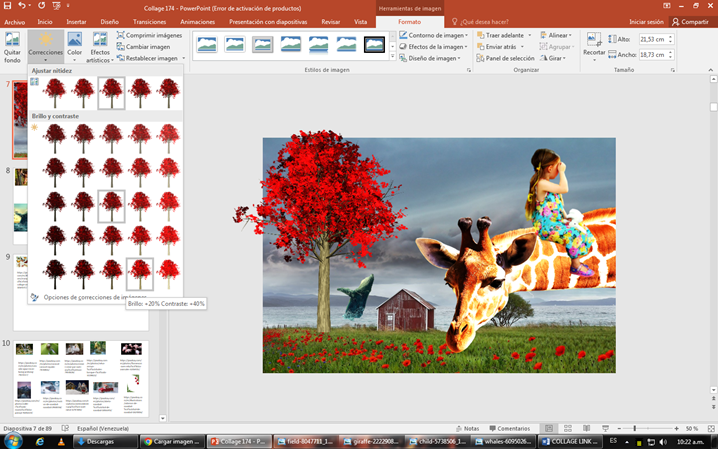Expand Efectos de la imagen dropdown
The height and width of the screenshot is (449, 718).
(x=434, y=47)
